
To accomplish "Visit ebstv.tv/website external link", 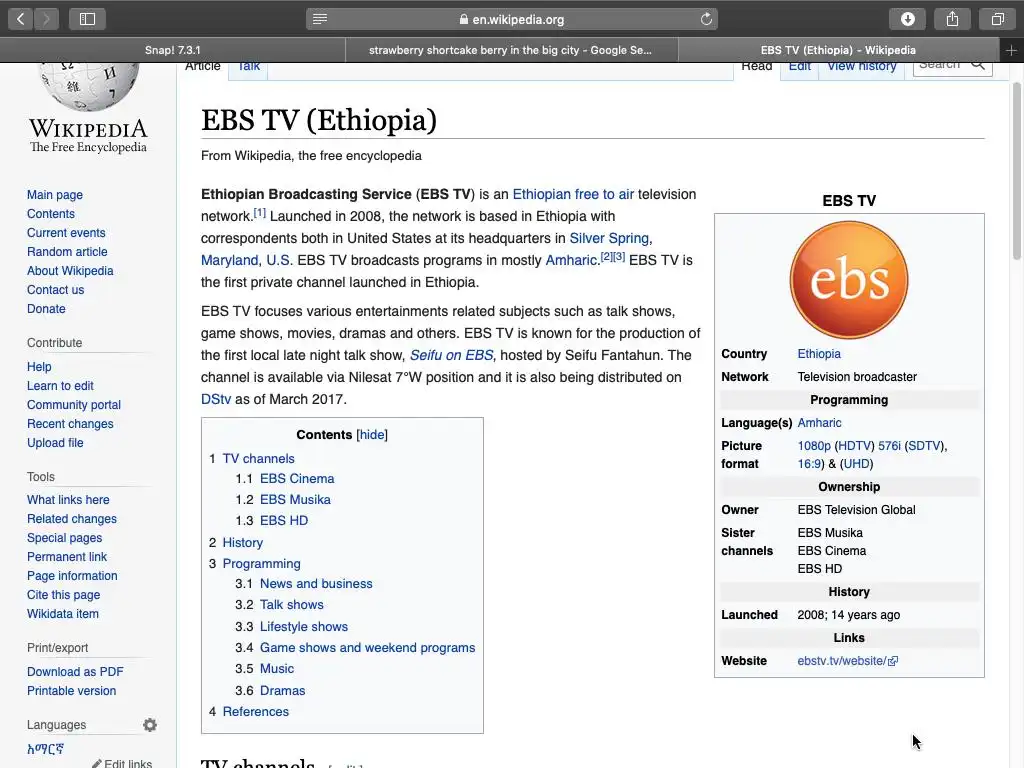I will pos(847,661).
